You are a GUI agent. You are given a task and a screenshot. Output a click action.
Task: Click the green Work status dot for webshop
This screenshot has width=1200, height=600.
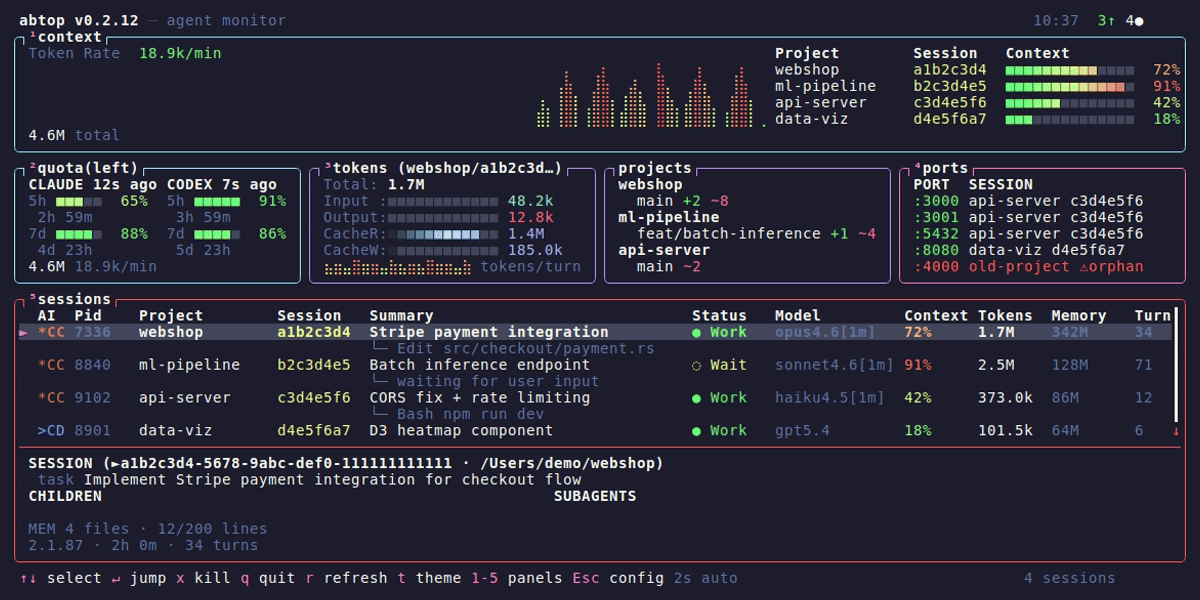697,332
